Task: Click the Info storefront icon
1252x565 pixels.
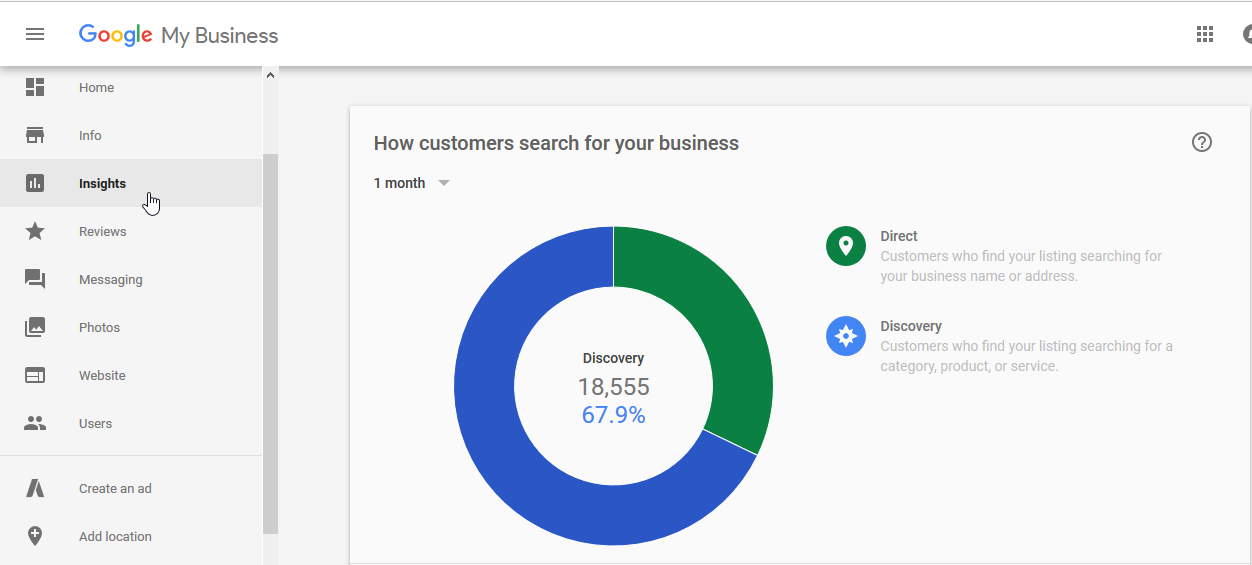Action: point(35,135)
